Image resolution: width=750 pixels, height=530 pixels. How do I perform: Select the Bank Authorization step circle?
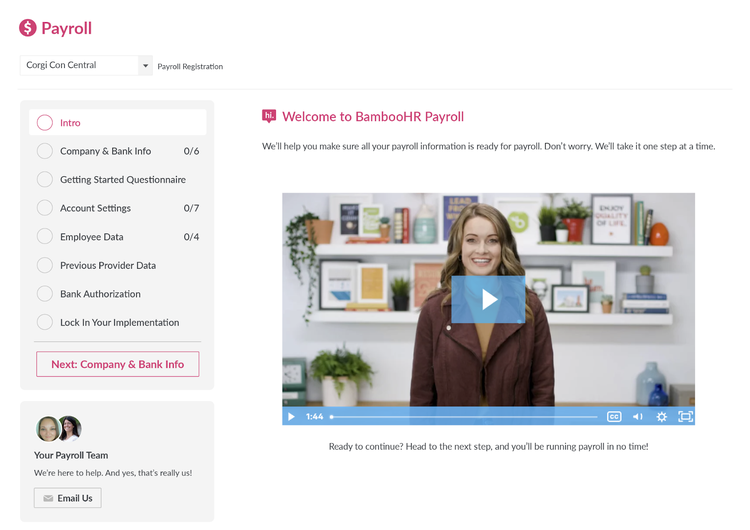click(x=44, y=294)
